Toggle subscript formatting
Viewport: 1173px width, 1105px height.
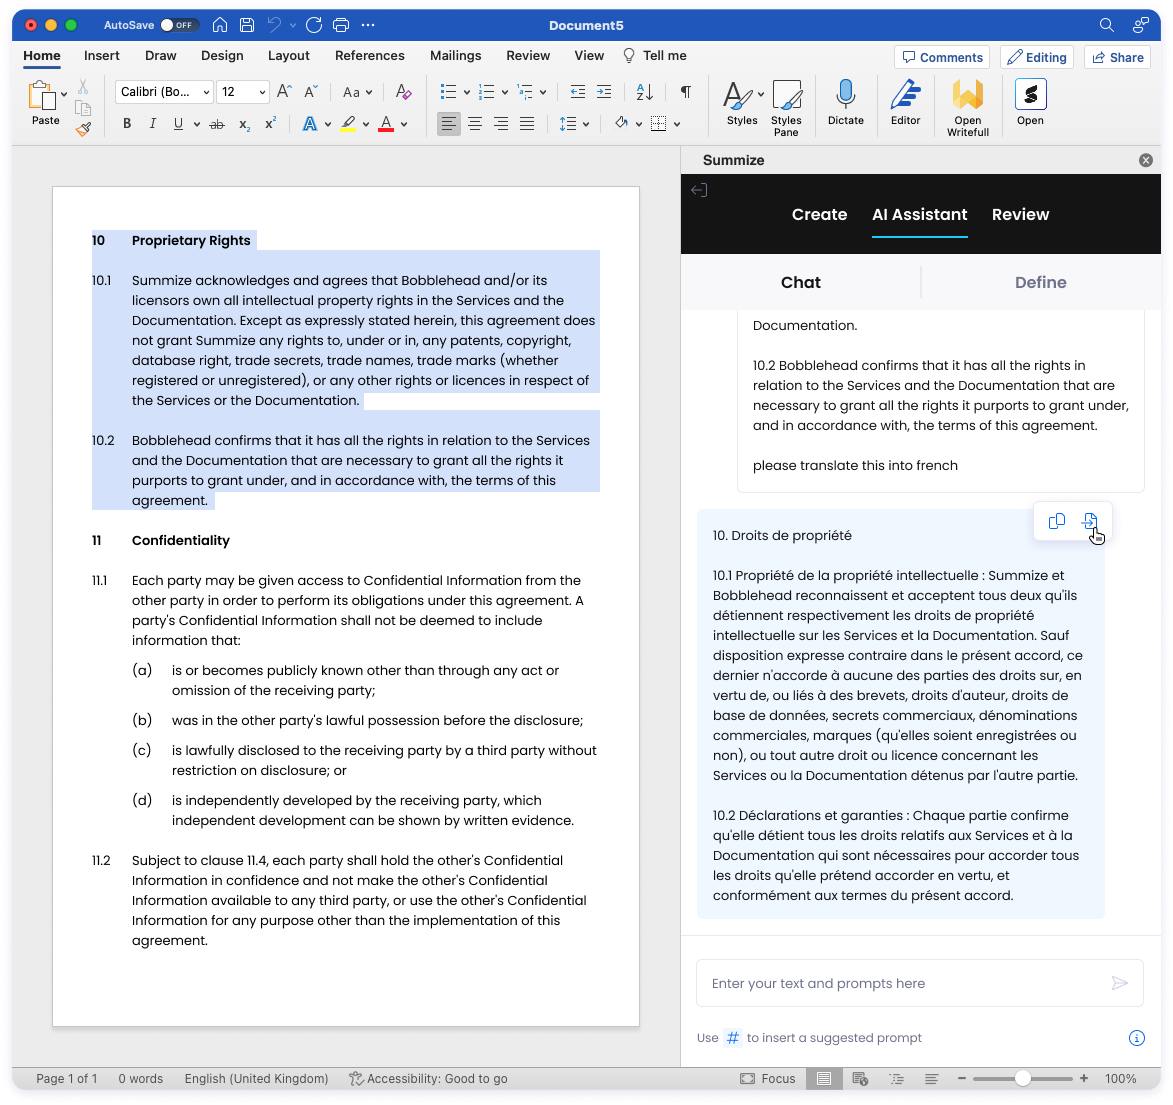245,124
